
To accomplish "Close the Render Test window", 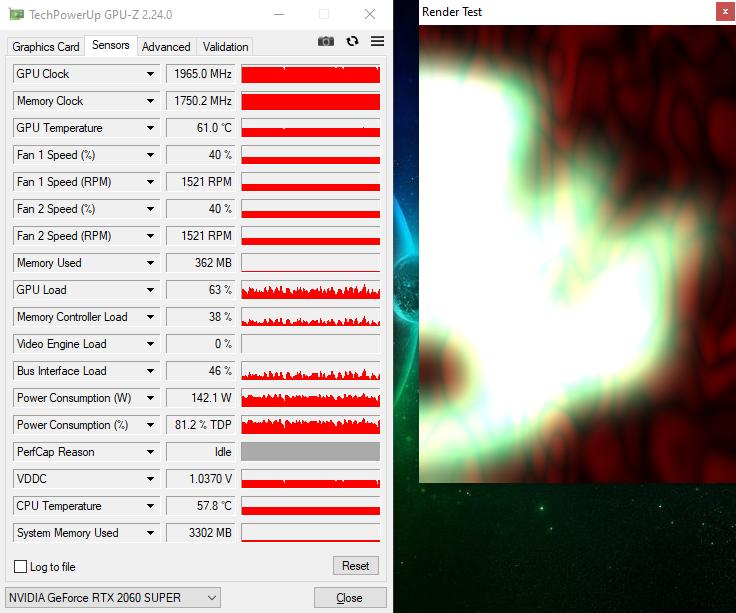I will pyautogui.click(x=724, y=12).
